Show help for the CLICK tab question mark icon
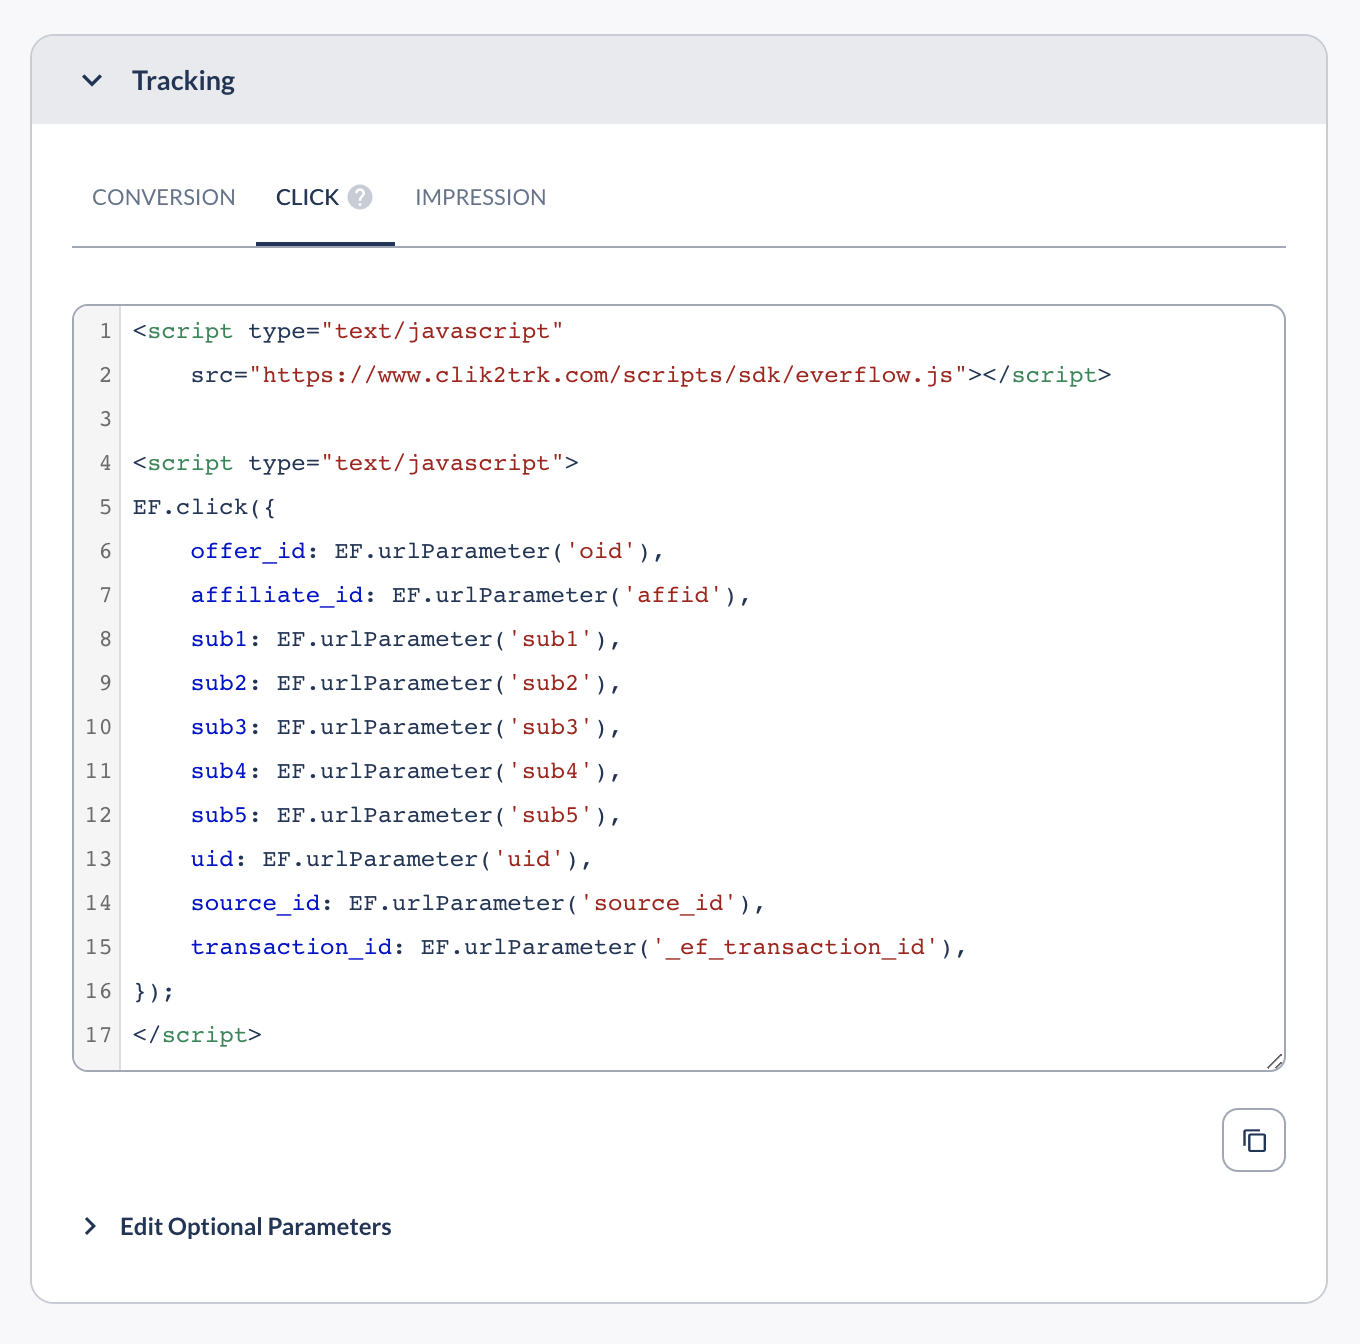Image resolution: width=1360 pixels, height=1344 pixels. [360, 197]
